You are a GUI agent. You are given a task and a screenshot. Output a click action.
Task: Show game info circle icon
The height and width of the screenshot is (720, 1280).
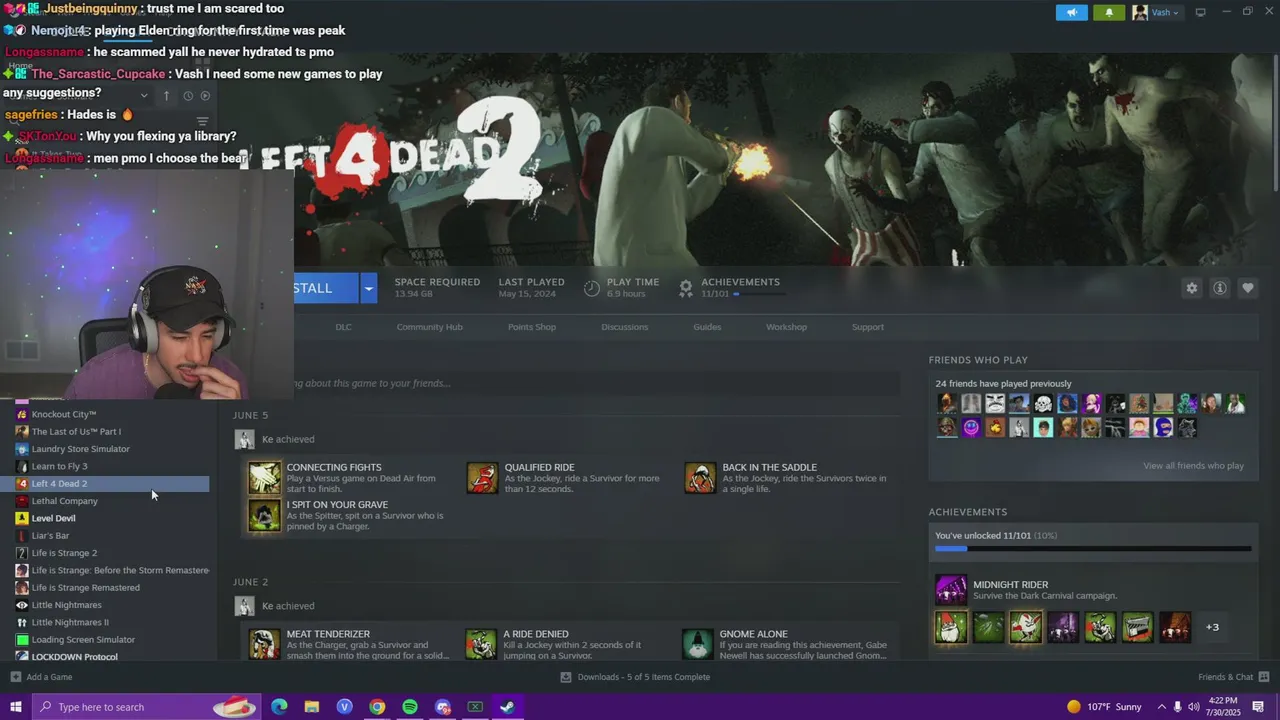(x=1220, y=288)
